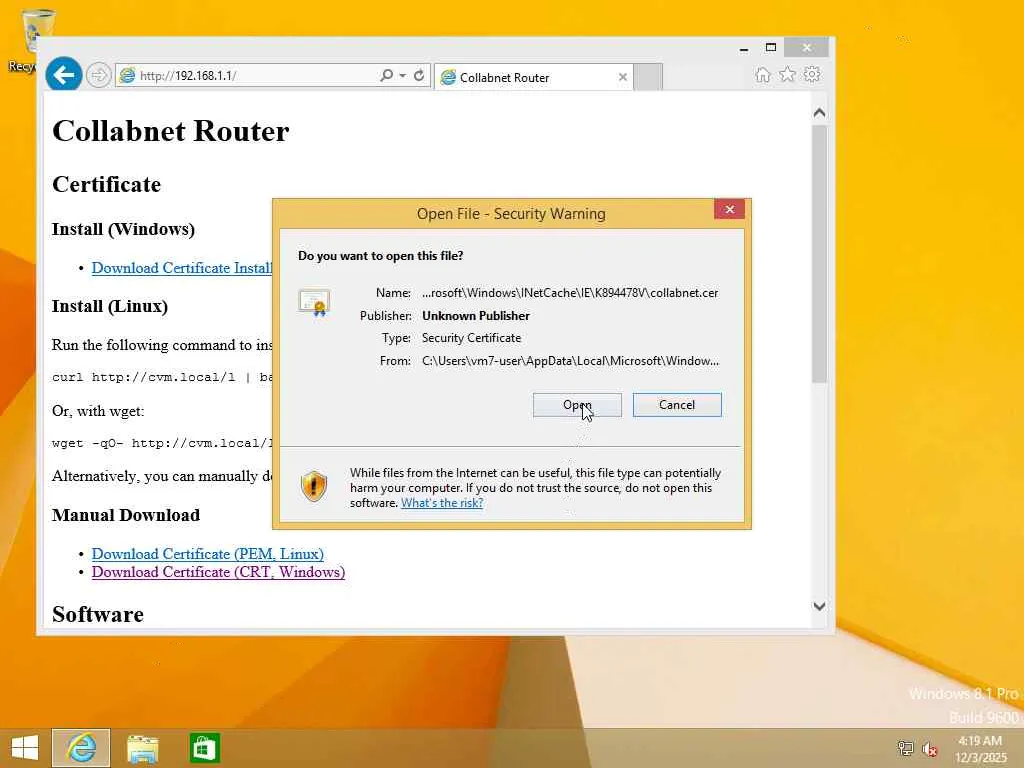Click the certificate file icon in dialog
The image size is (1024, 768).
[x=314, y=303]
